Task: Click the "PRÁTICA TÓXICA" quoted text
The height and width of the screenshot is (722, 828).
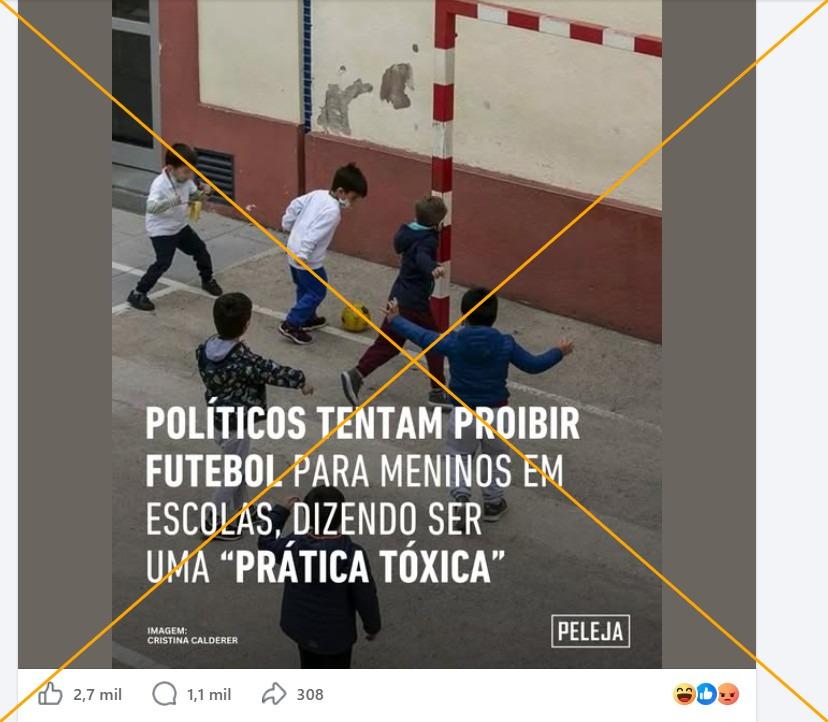Action: tap(361, 566)
